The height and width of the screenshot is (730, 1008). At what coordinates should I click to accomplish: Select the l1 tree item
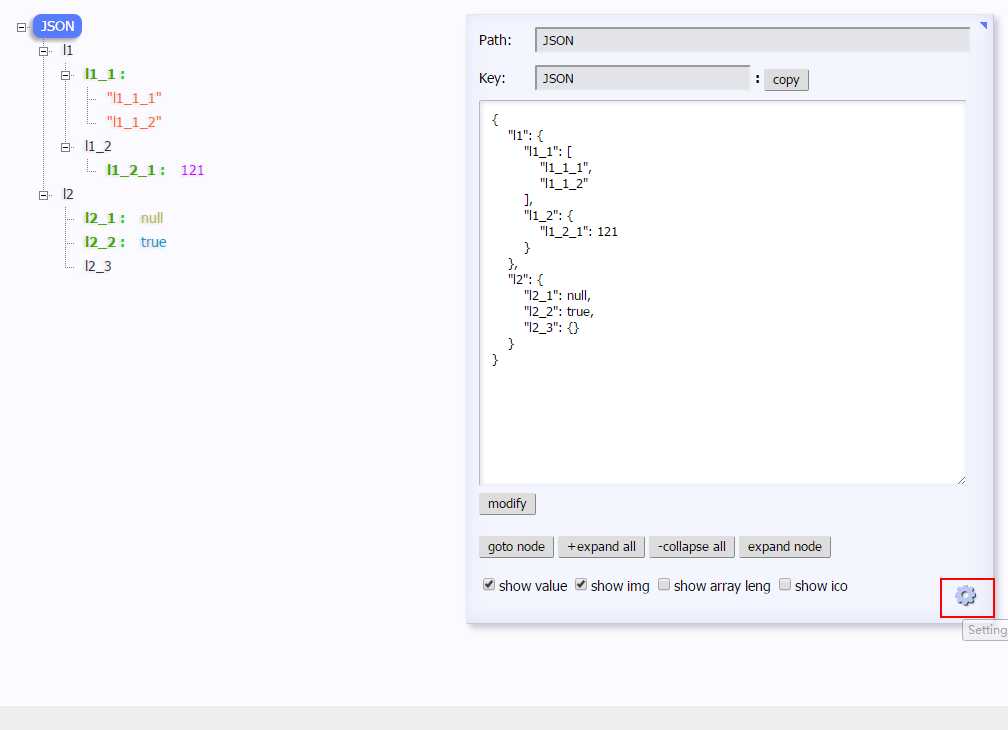(68, 50)
